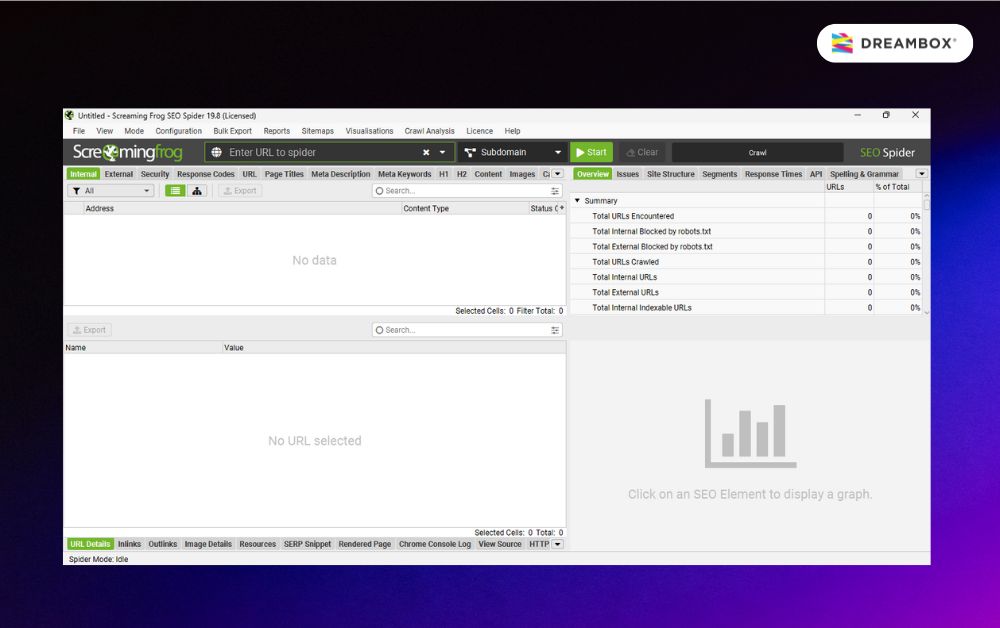
Task: Expand more top tabs dropdown arrow
Action: (557, 173)
